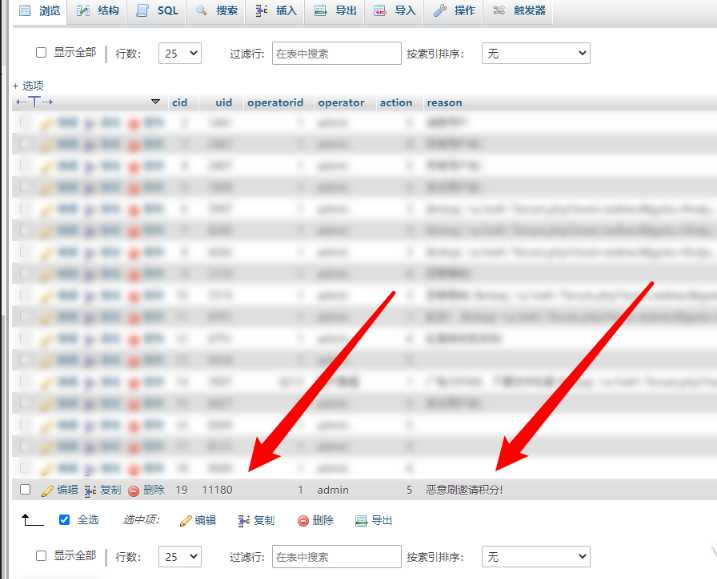Click the cid cell value 19
This screenshot has height=579, width=717.
pos(182,490)
